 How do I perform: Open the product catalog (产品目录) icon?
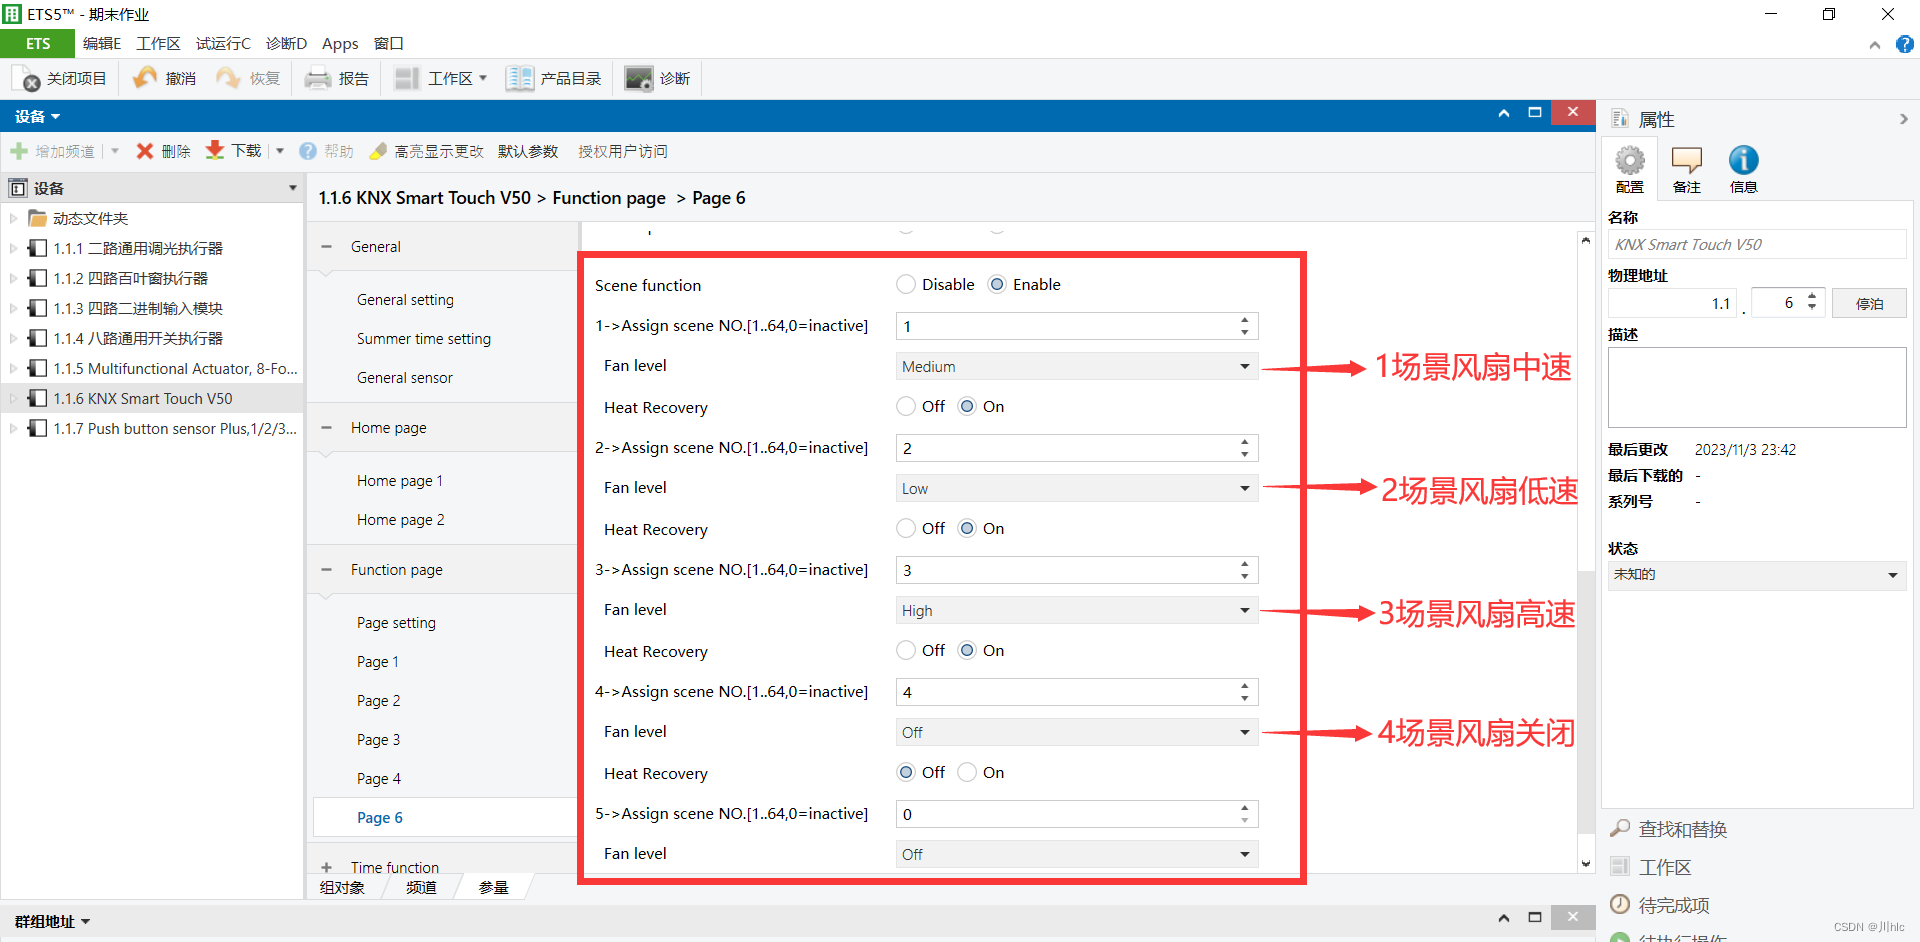pos(519,79)
